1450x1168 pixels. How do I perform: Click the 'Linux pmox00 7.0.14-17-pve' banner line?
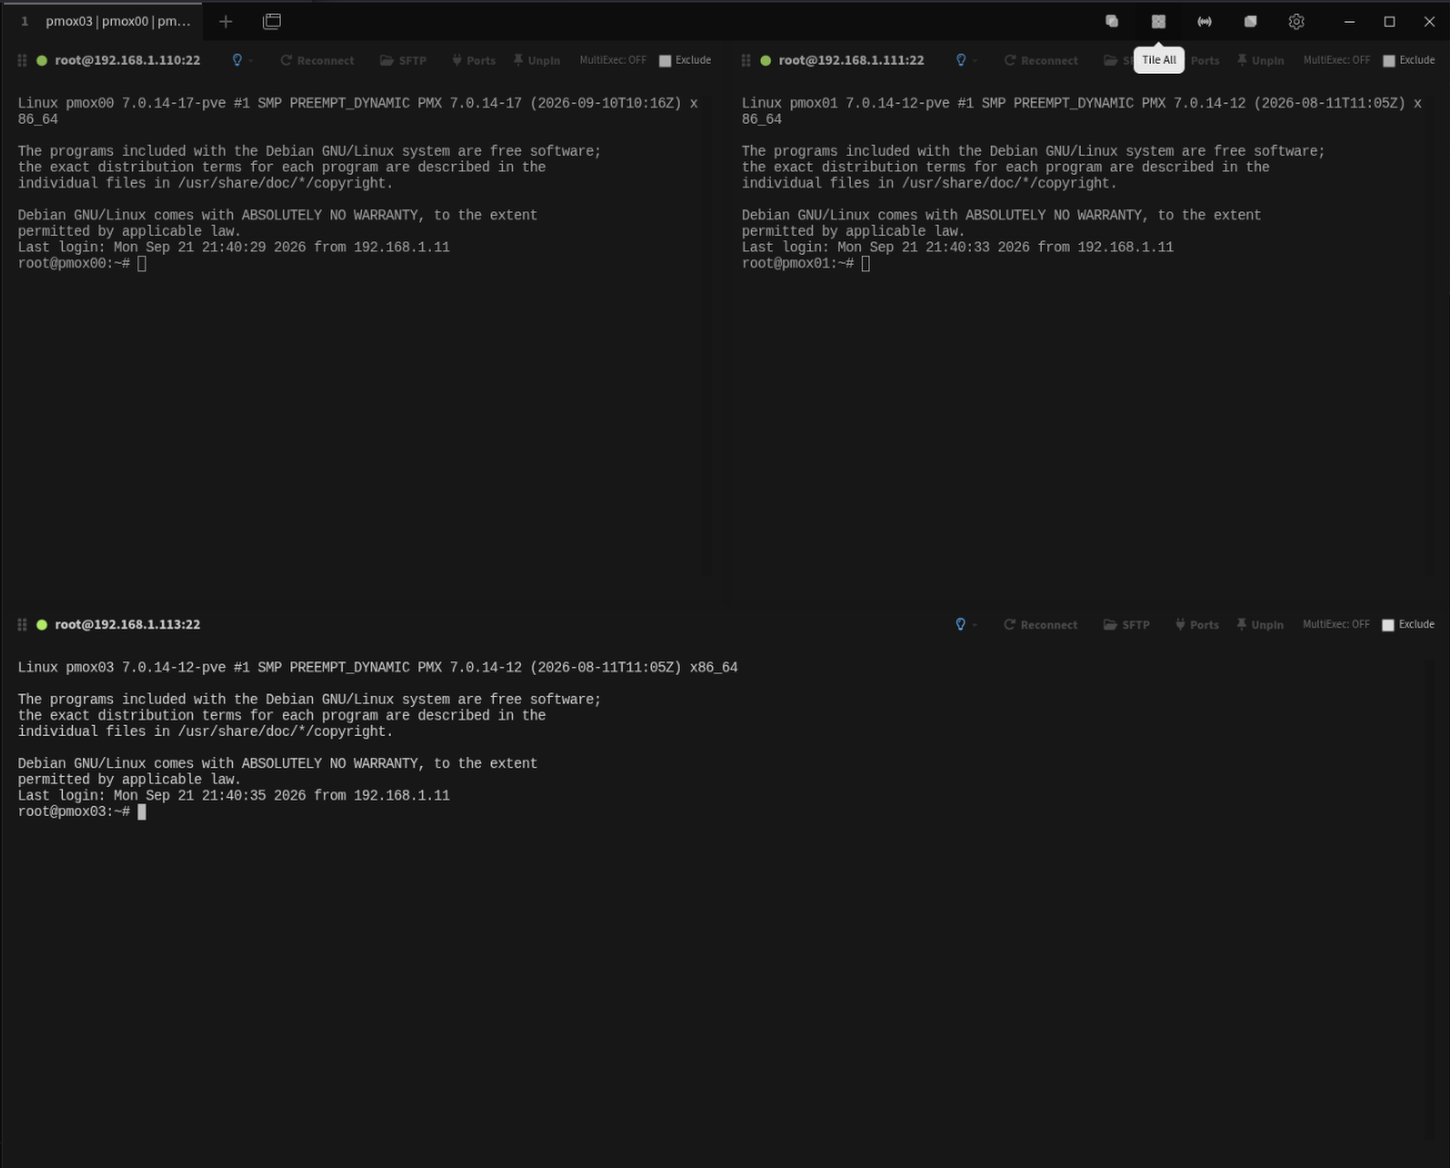tap(358, 103)
